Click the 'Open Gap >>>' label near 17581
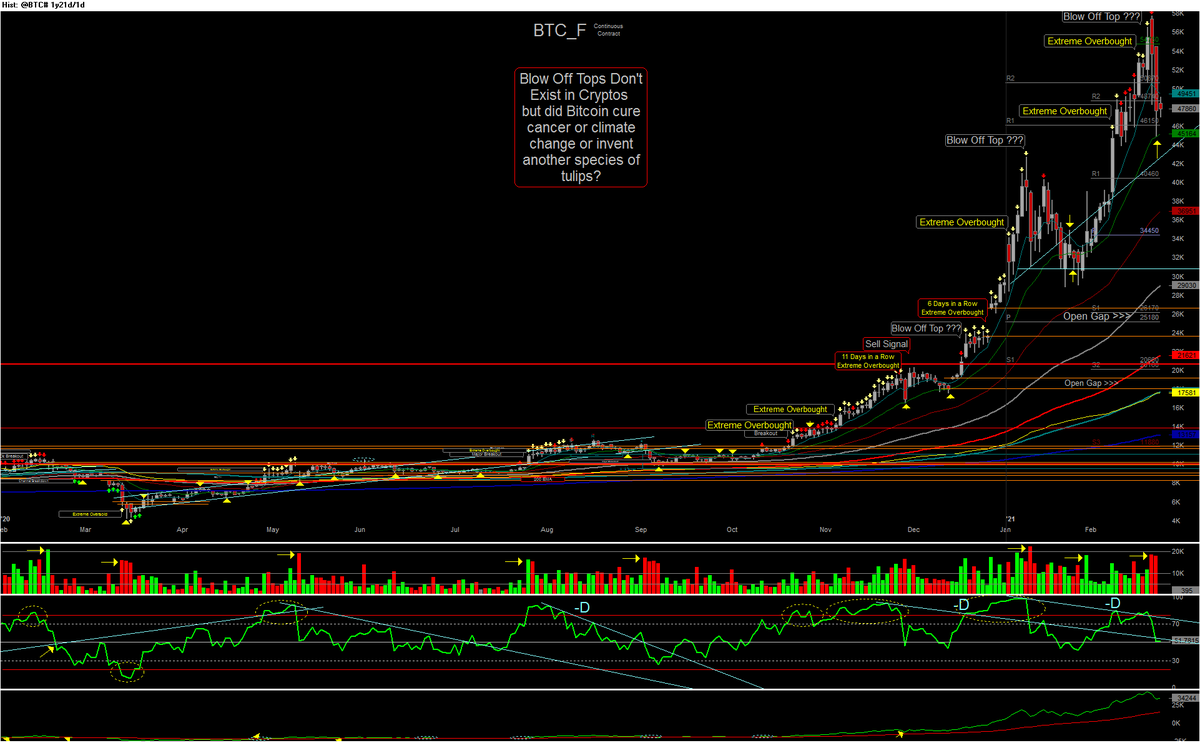 [1091, 383]
